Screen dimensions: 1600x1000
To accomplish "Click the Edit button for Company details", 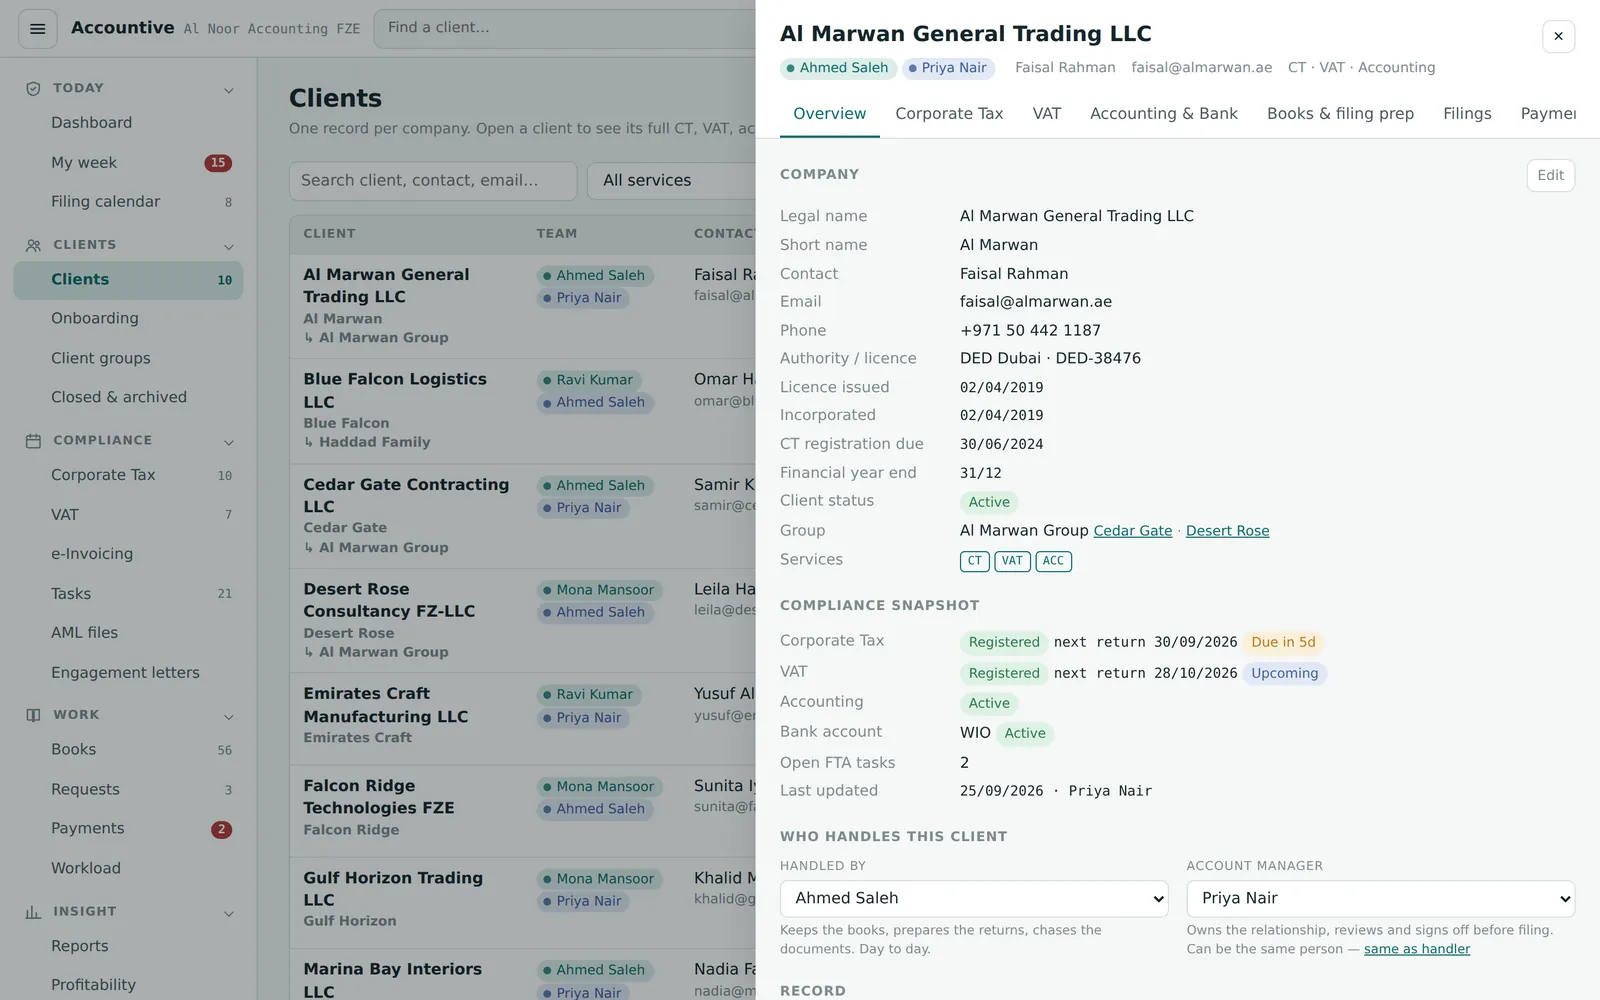I will point(1550,175).
